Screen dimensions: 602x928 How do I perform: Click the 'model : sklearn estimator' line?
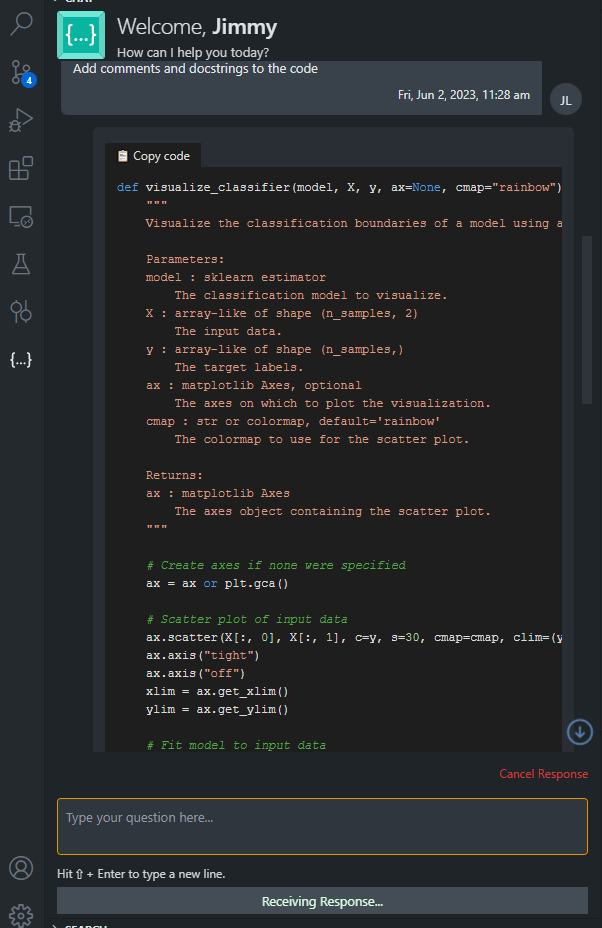click(236, 277)
